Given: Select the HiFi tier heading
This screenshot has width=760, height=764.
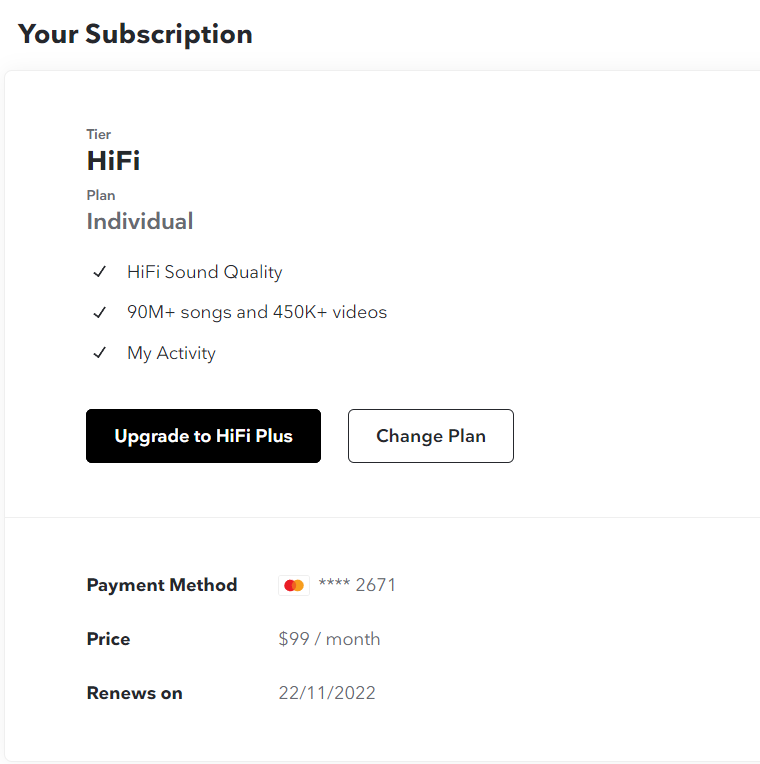Looking at the screenshot, I should [x=113, y=160].
